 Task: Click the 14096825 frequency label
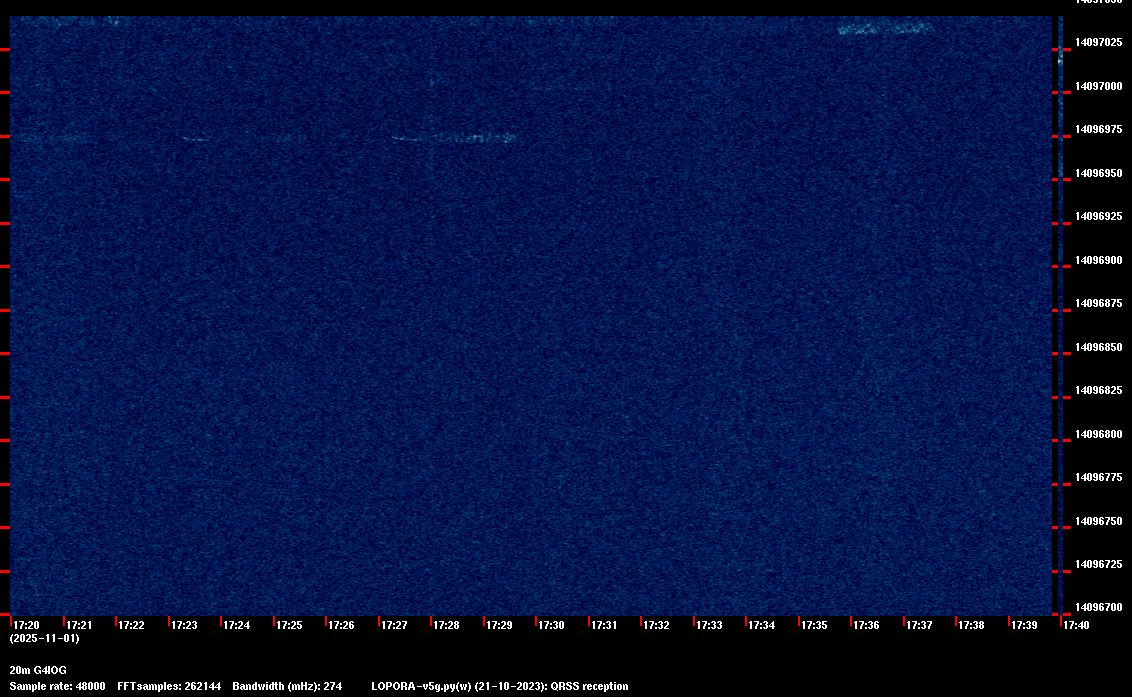(1099, 390)
